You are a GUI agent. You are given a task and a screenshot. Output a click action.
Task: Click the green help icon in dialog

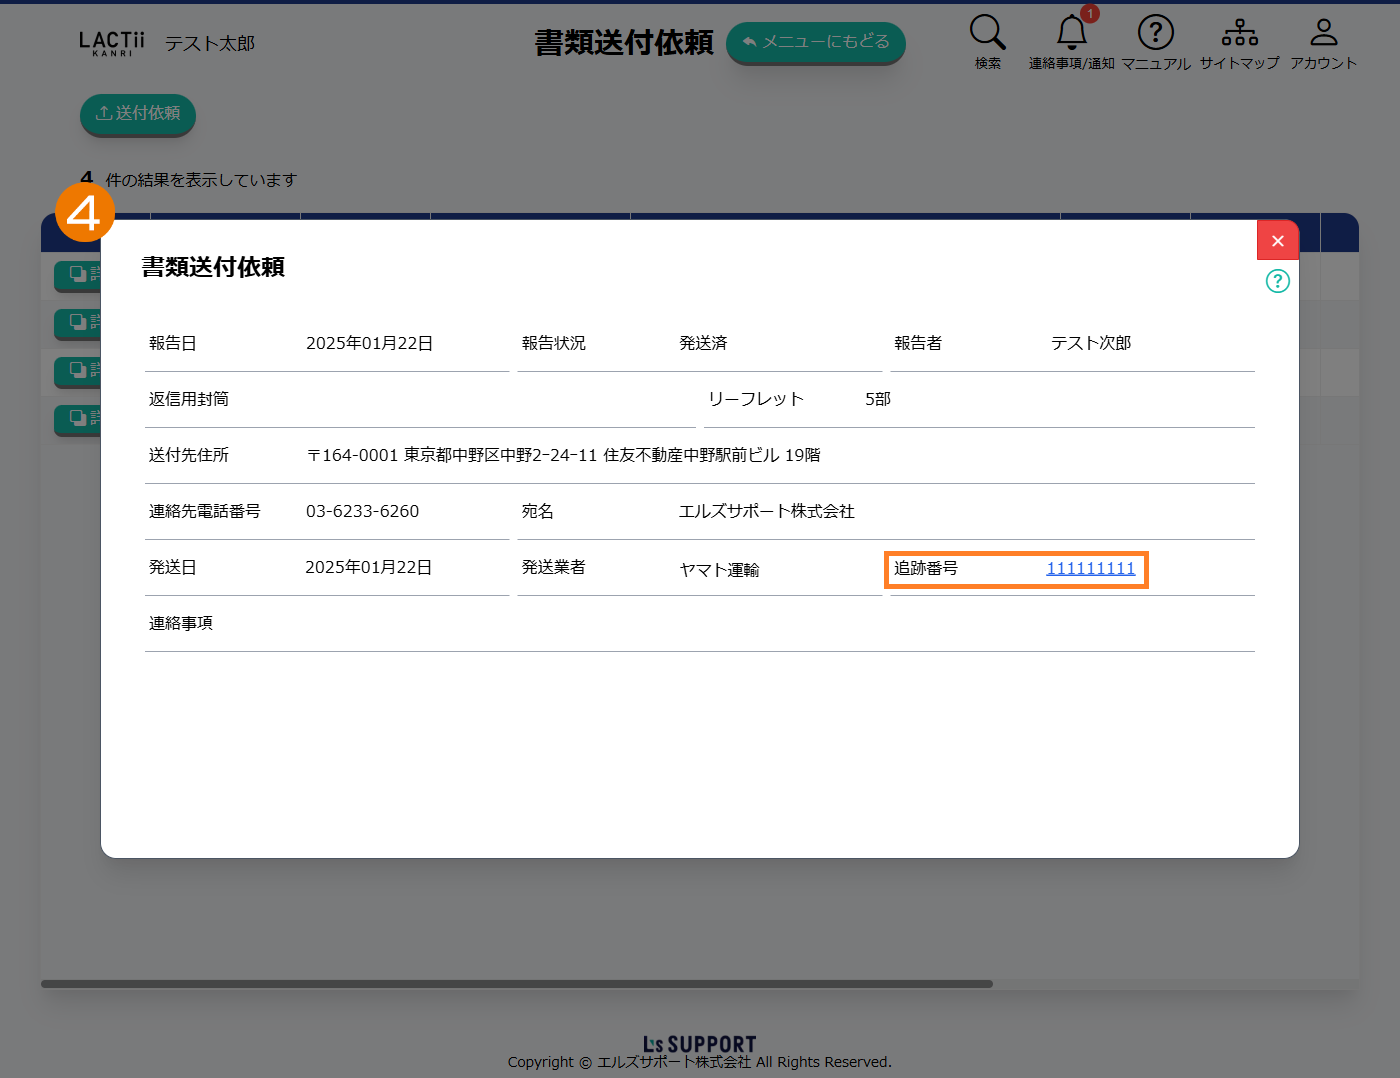click(1277, 281)
